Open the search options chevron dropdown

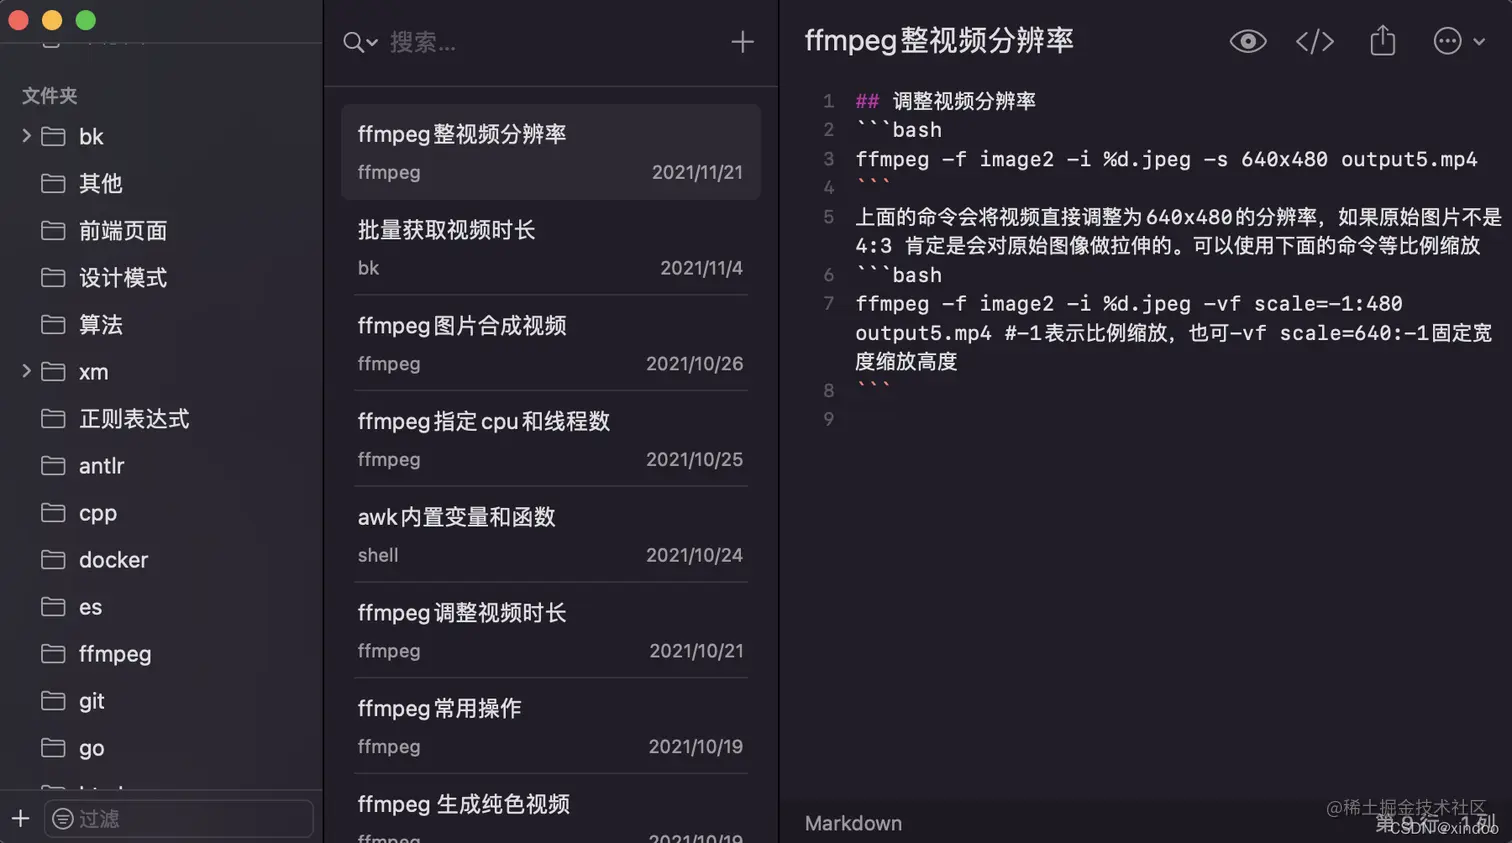[371, 42]
